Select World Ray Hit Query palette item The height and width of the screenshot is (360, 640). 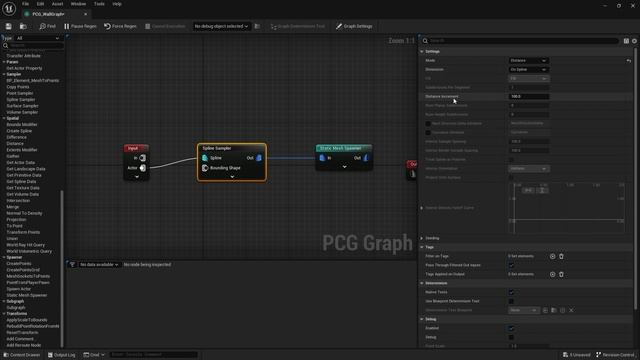[25, 245]
